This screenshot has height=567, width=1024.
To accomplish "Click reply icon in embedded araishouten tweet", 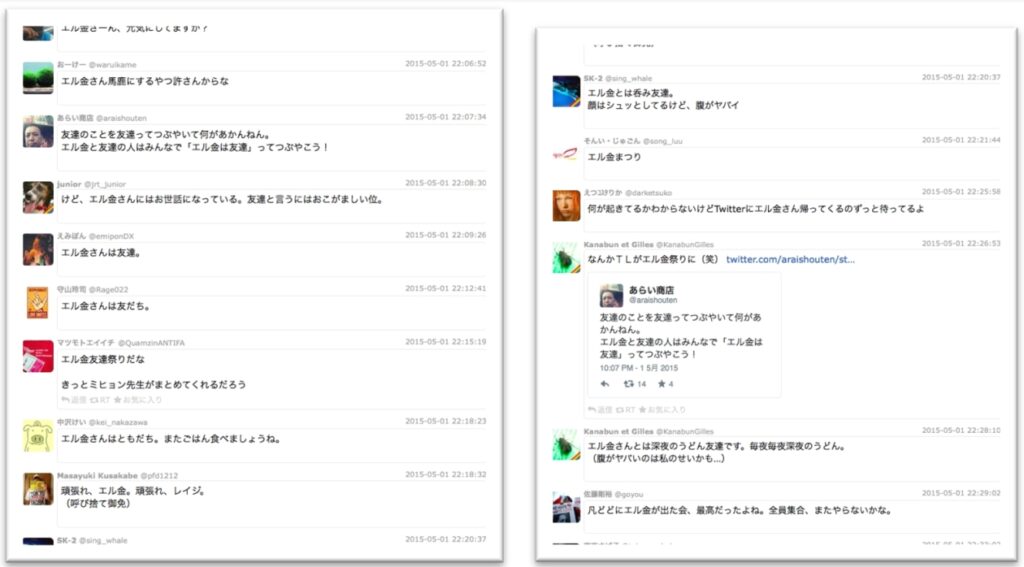I will click(x=605, y=384).
